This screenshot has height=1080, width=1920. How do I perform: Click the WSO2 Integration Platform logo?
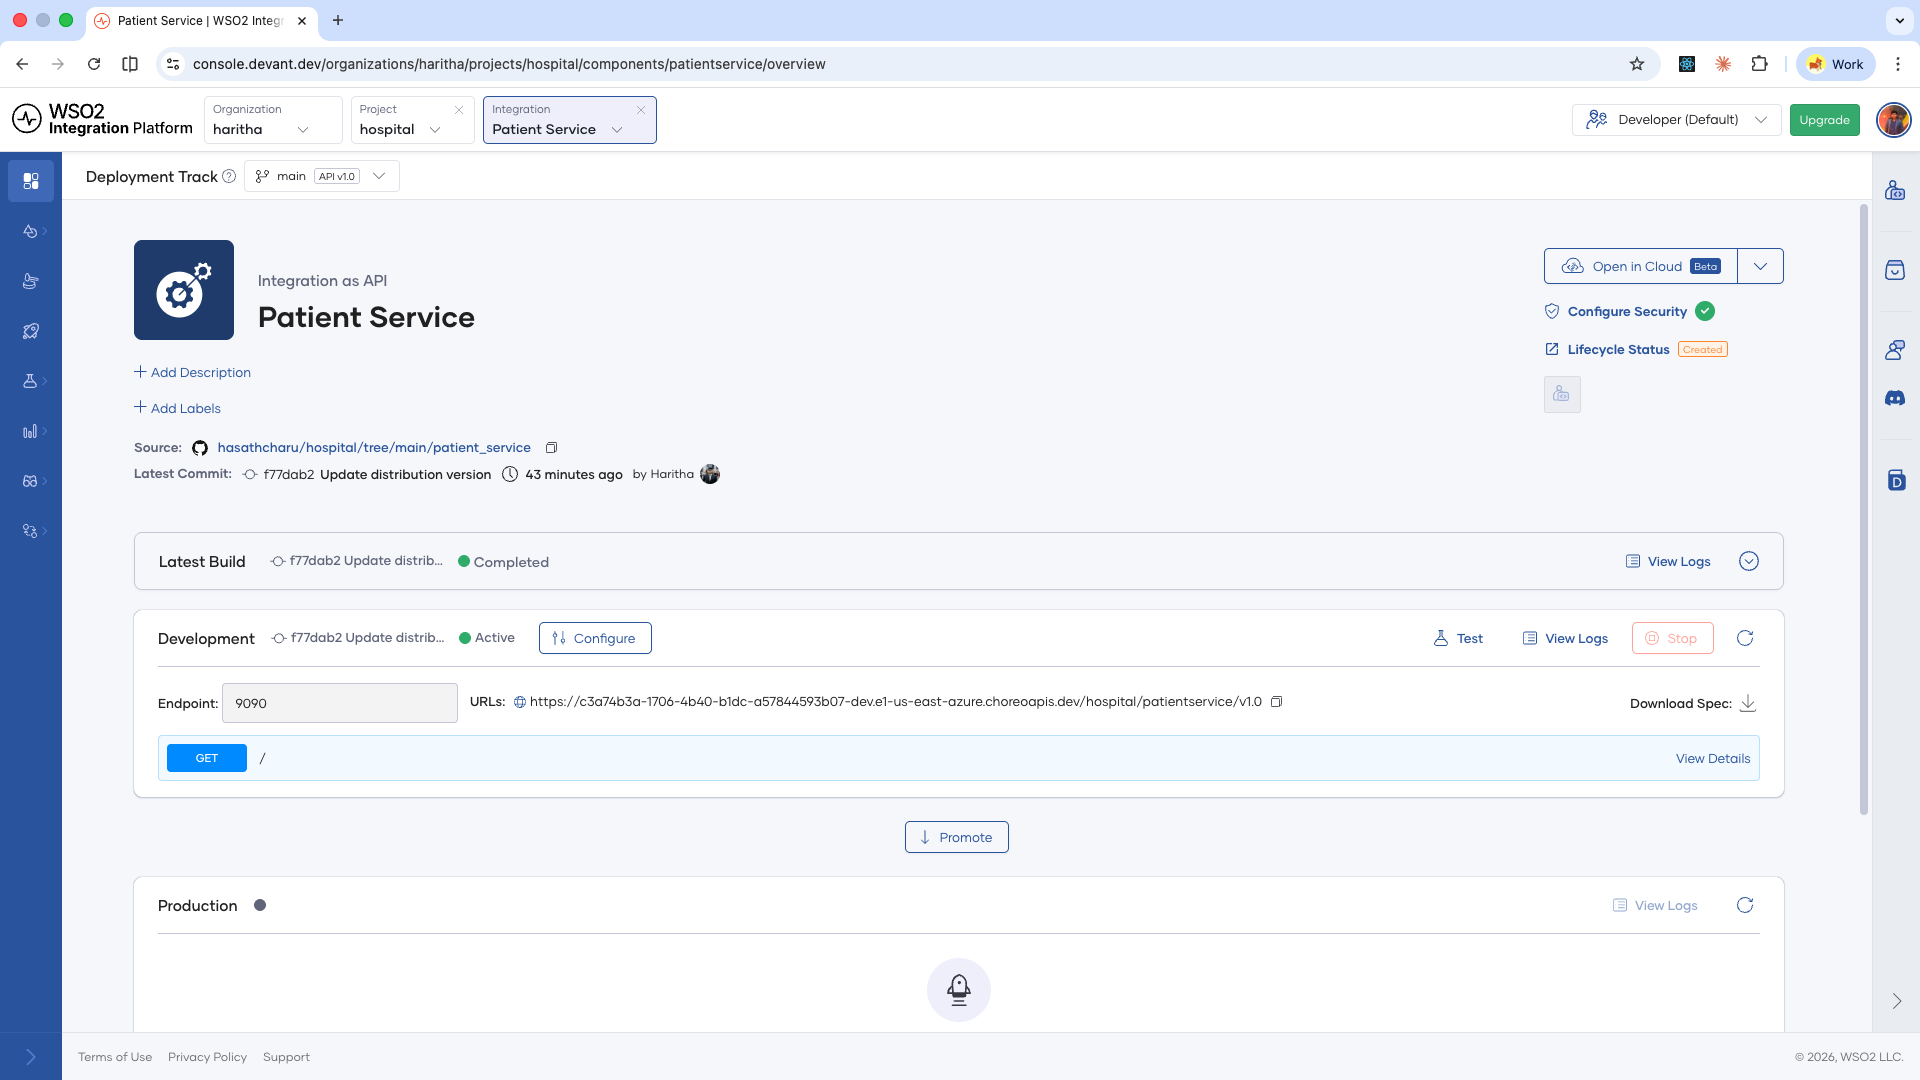(102, 119)
